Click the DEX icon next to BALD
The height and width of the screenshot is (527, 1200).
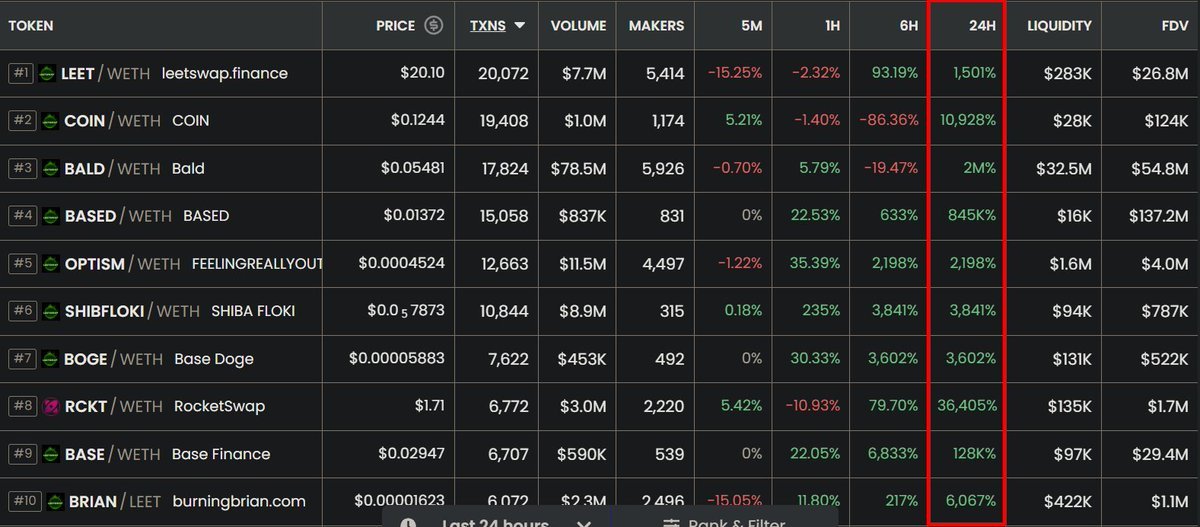point(50,169)
